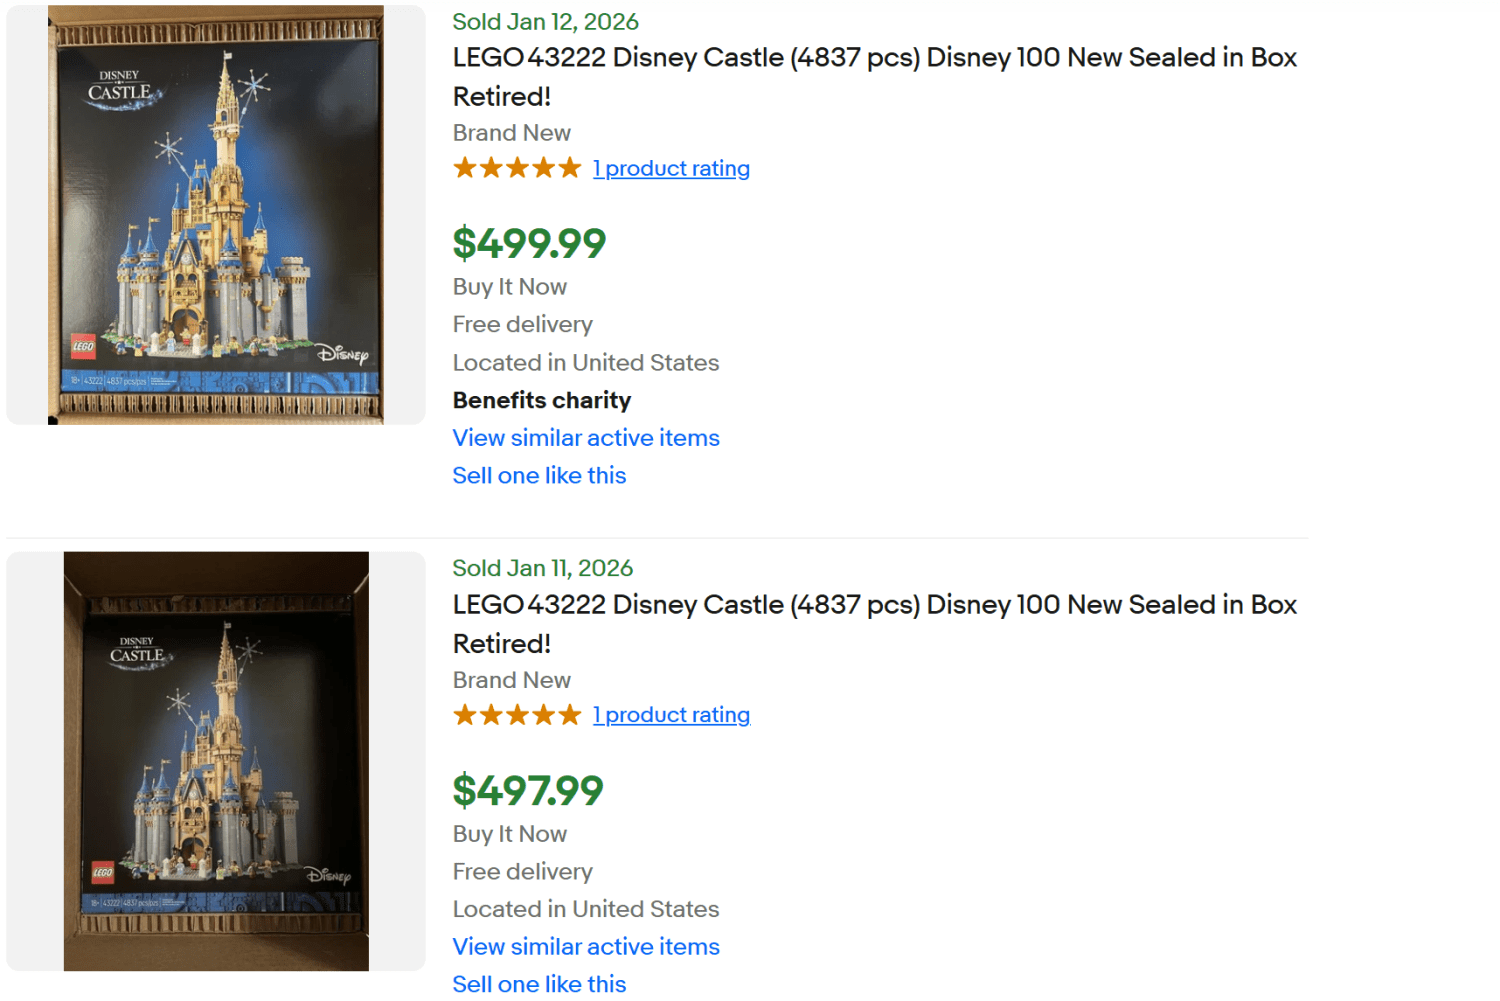Open the 1 product rating link on the first item
This screenshot has height=1001, width=1500.
coord(671,168)
